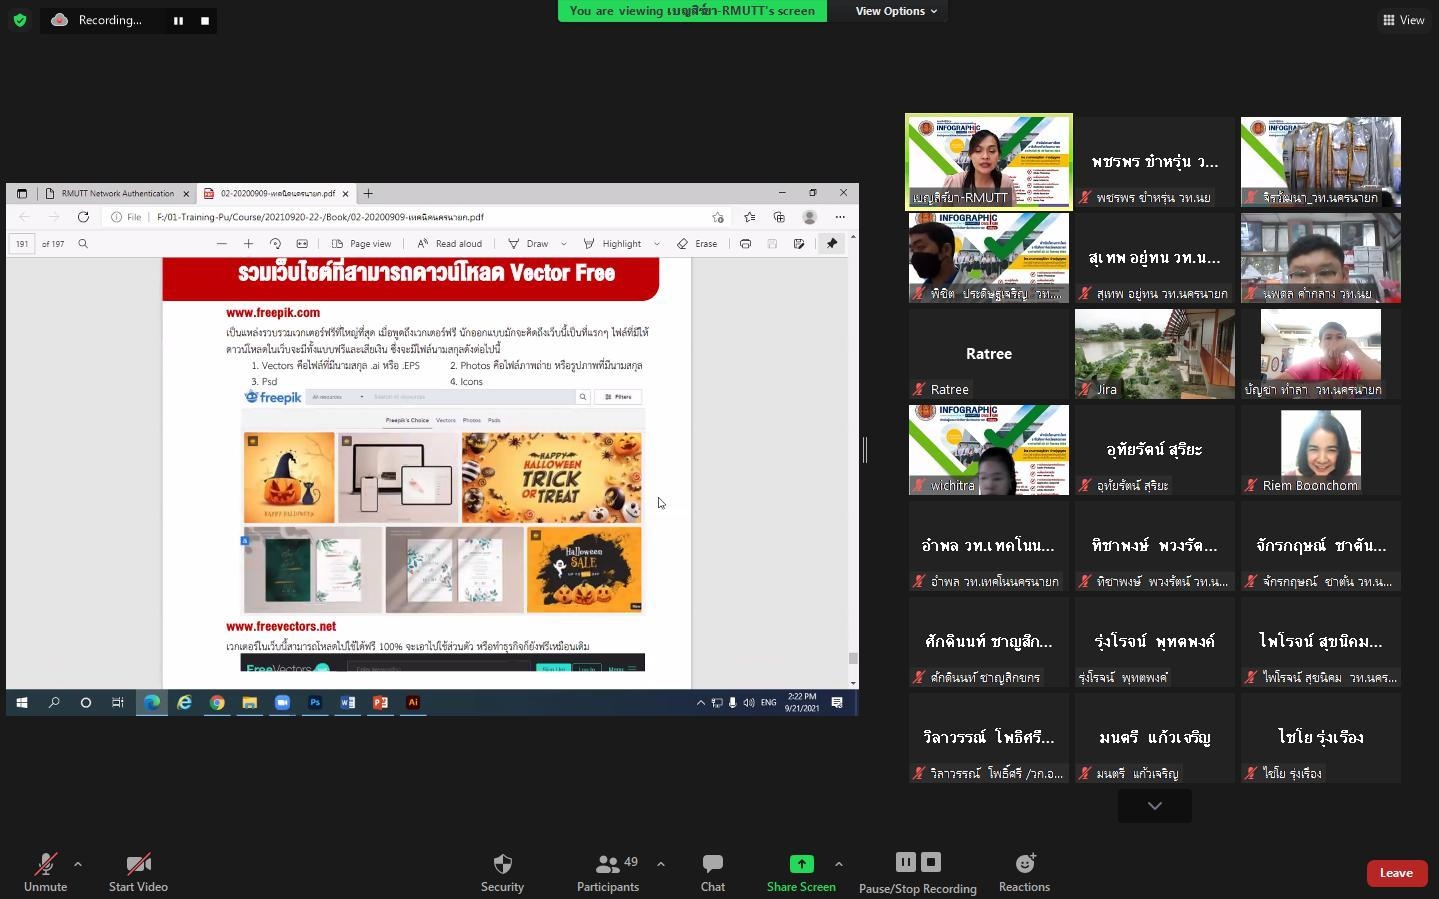Select the Draw tool in PDF toolbar
The image size is (1439, 899).
pyautogui.click(x=528, y=244)
